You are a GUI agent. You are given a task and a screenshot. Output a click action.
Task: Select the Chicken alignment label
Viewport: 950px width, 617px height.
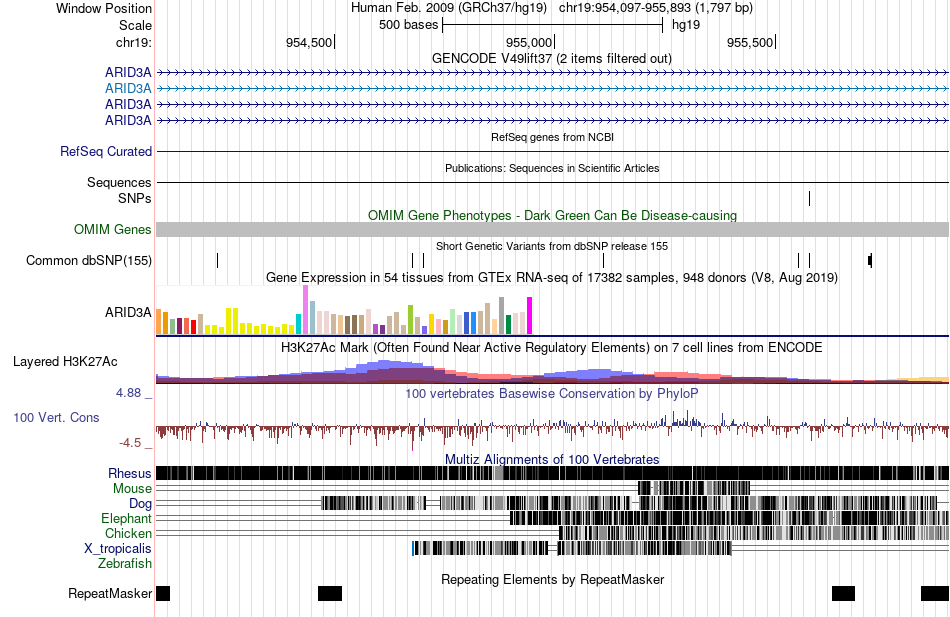[x=128, y=533]
